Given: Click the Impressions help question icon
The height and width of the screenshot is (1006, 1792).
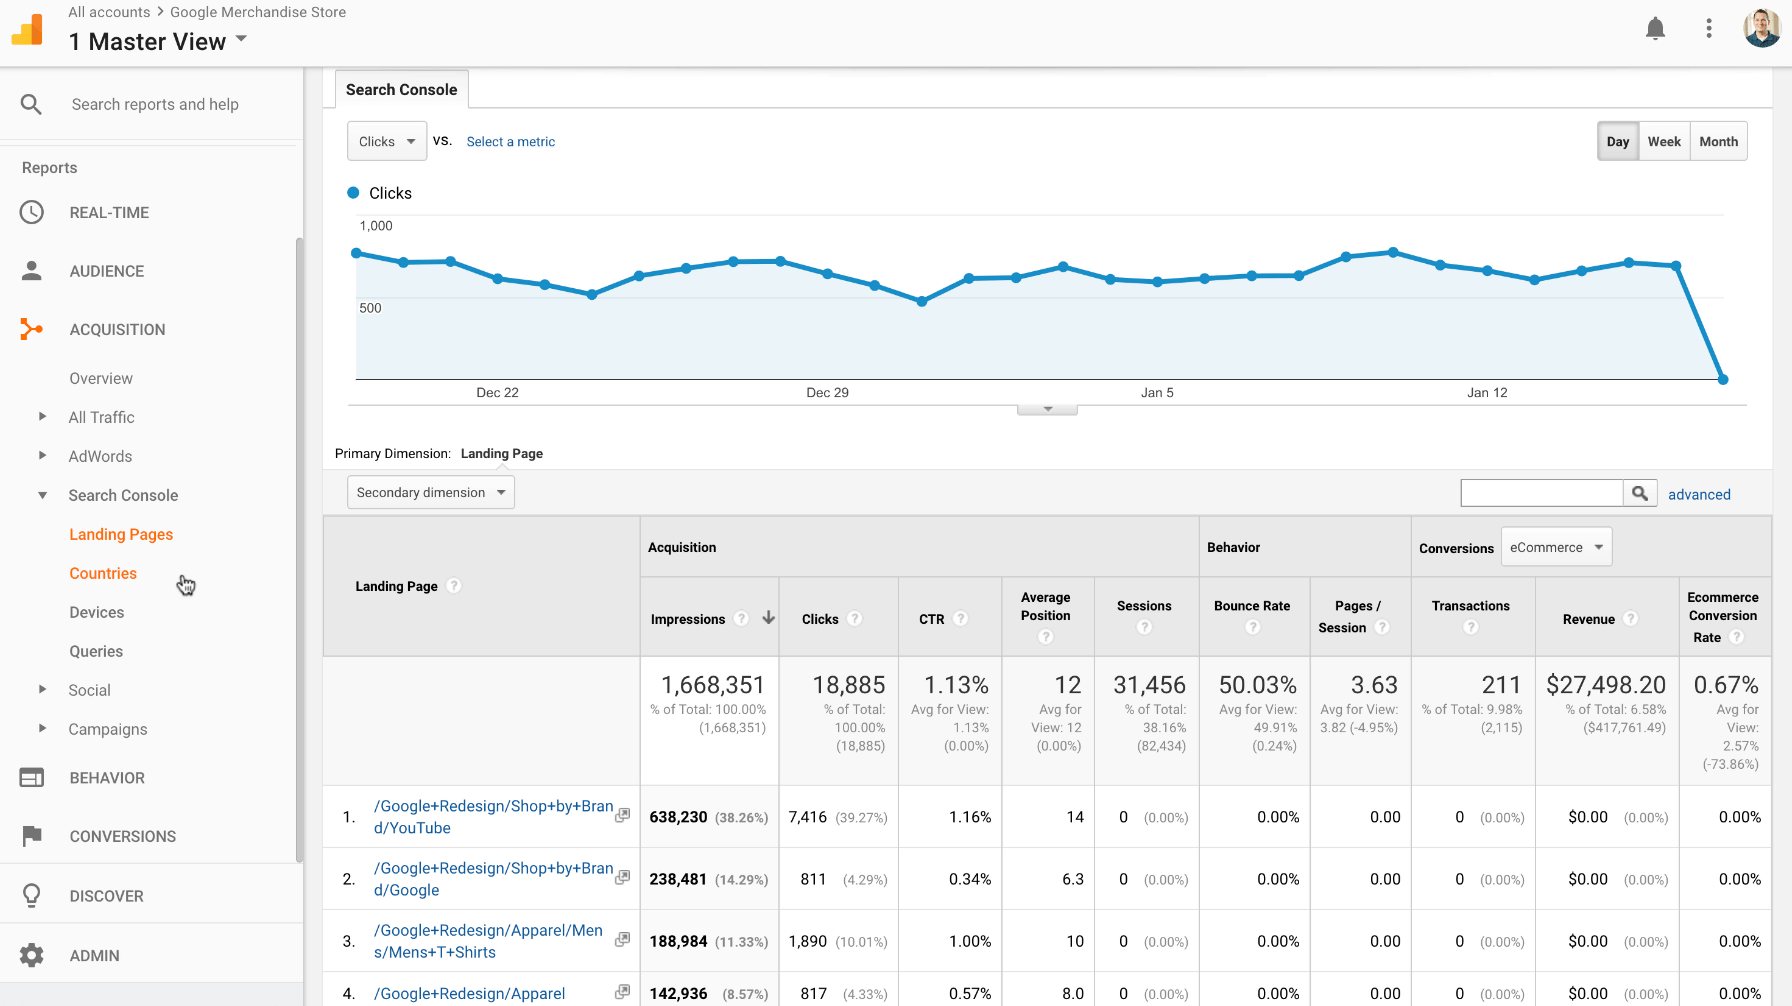Looking at the screenshot, I should [741, 619].
